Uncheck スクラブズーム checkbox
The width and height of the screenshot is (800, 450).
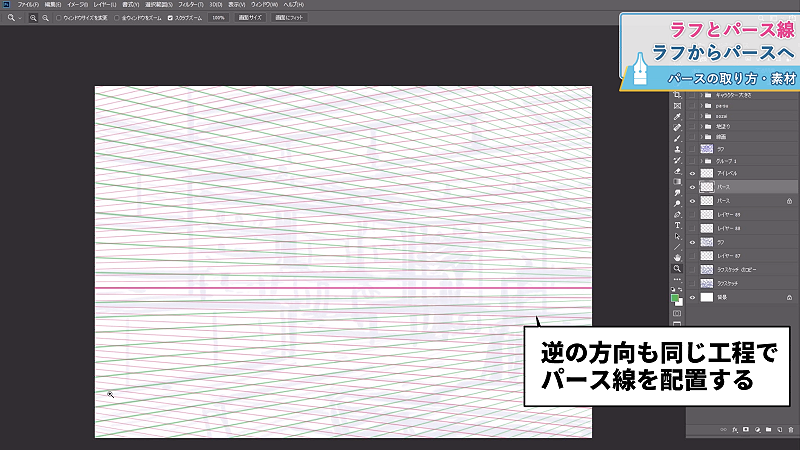[x=170, y=18]
